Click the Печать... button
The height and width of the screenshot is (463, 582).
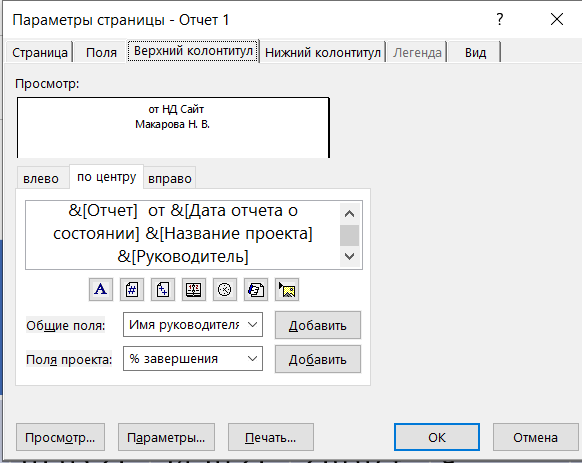point(271,437)
